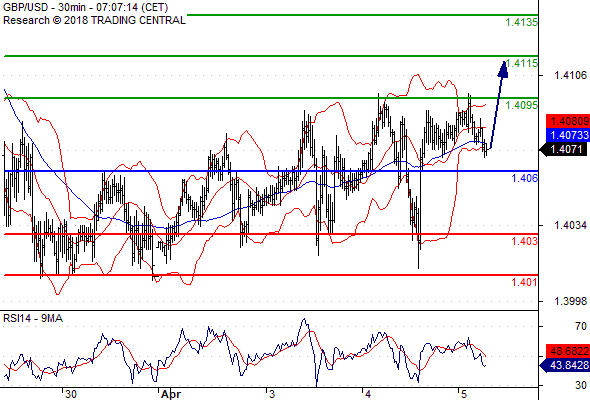This screenshot has height=400, width=590.
Task: Click the 1.4135 resistance level label
Action: pyautogui.click(x=522, y=23)
